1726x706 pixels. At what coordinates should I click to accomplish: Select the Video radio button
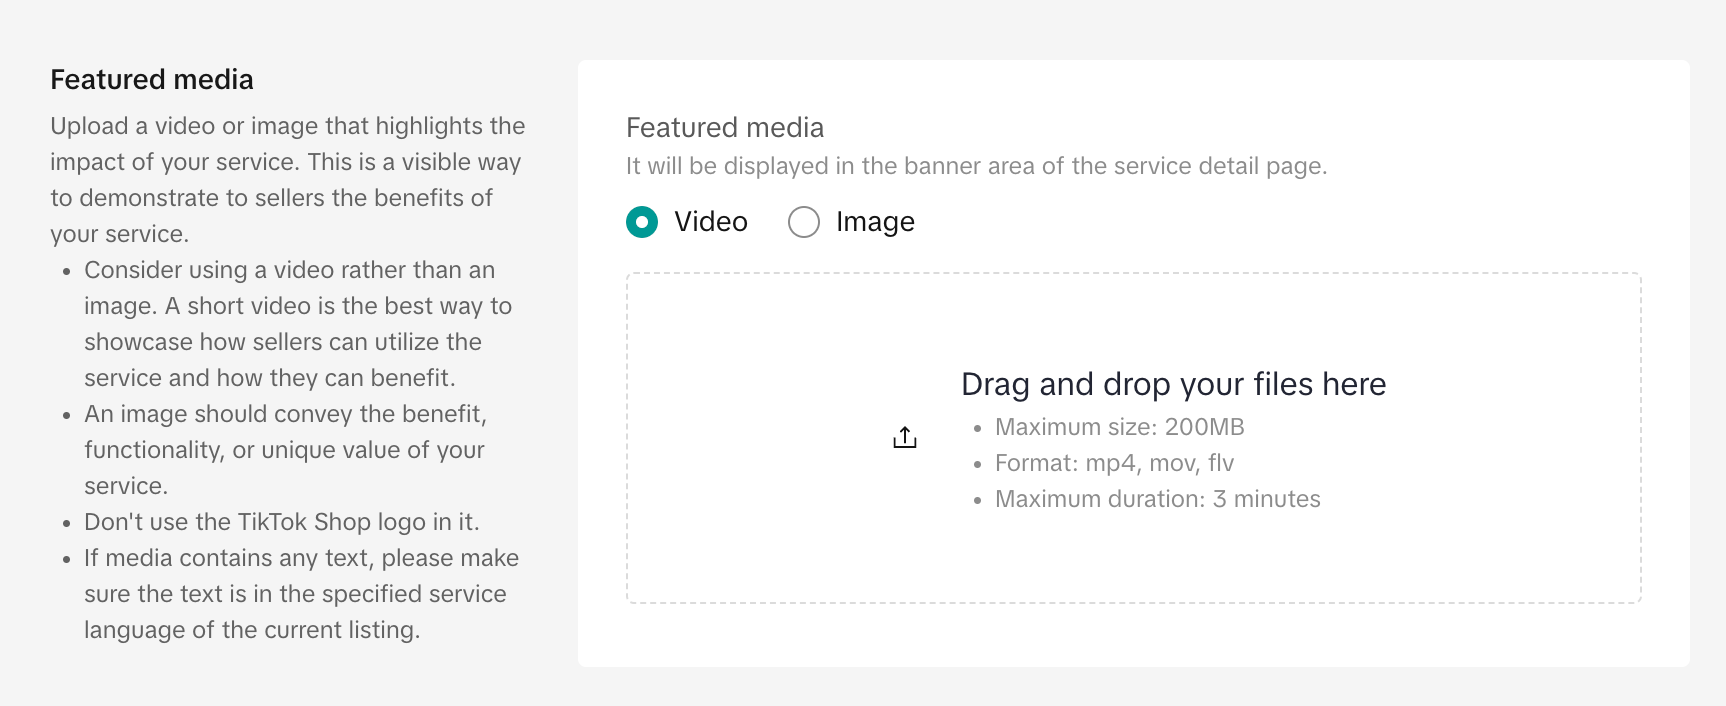(642, 222)
